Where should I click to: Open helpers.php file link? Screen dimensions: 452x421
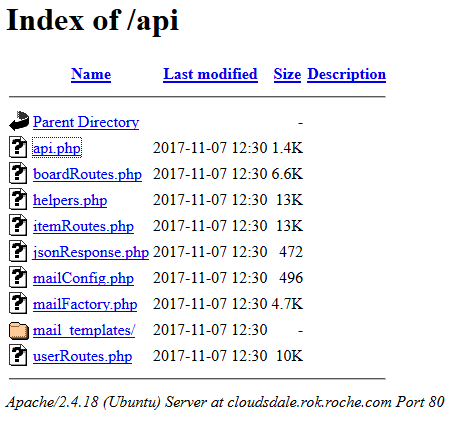pyautogui.click(x=70, y=200)
